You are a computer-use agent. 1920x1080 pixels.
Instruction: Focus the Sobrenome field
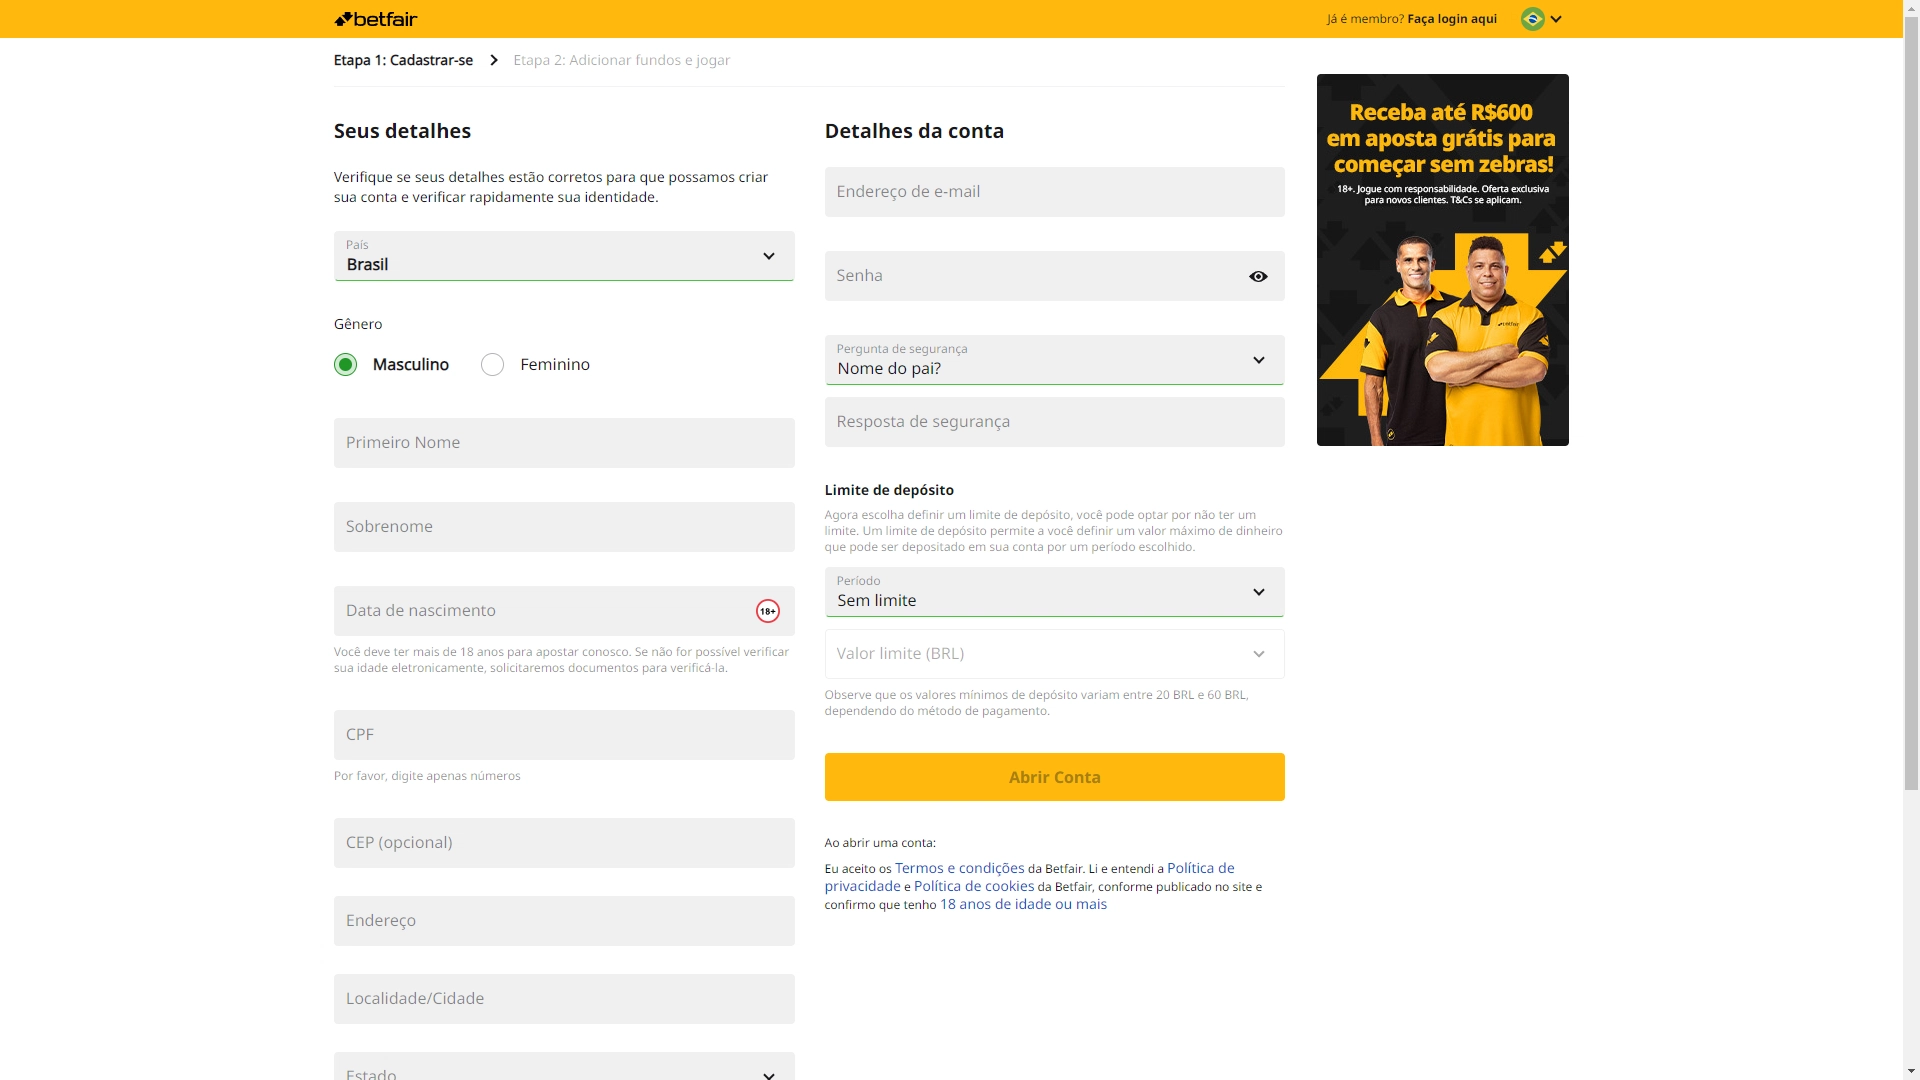pyautogui.click(x=564, y=527)
